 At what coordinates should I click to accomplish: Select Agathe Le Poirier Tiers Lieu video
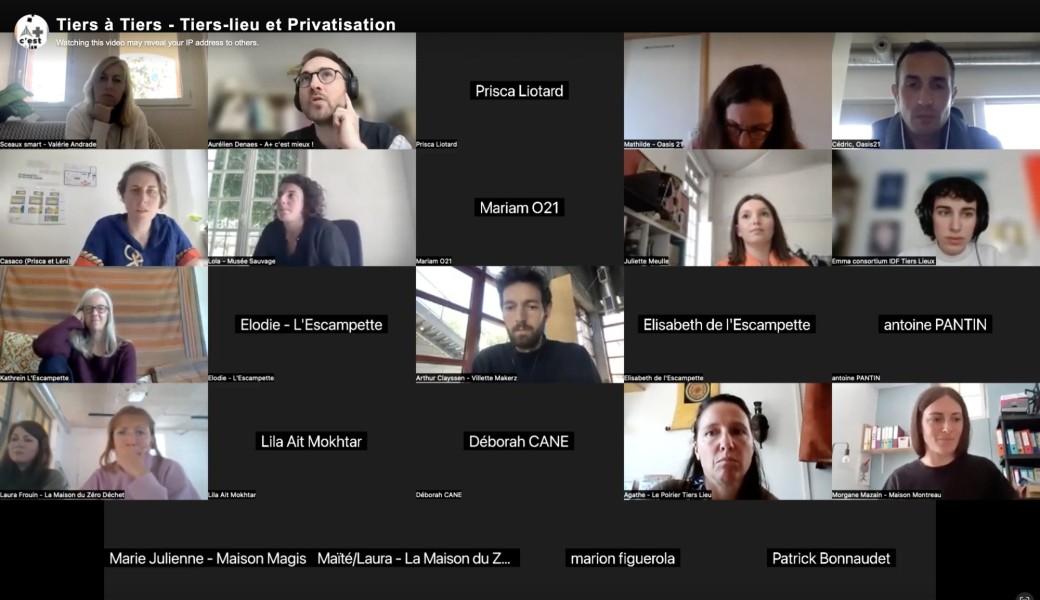pos(728,441)
